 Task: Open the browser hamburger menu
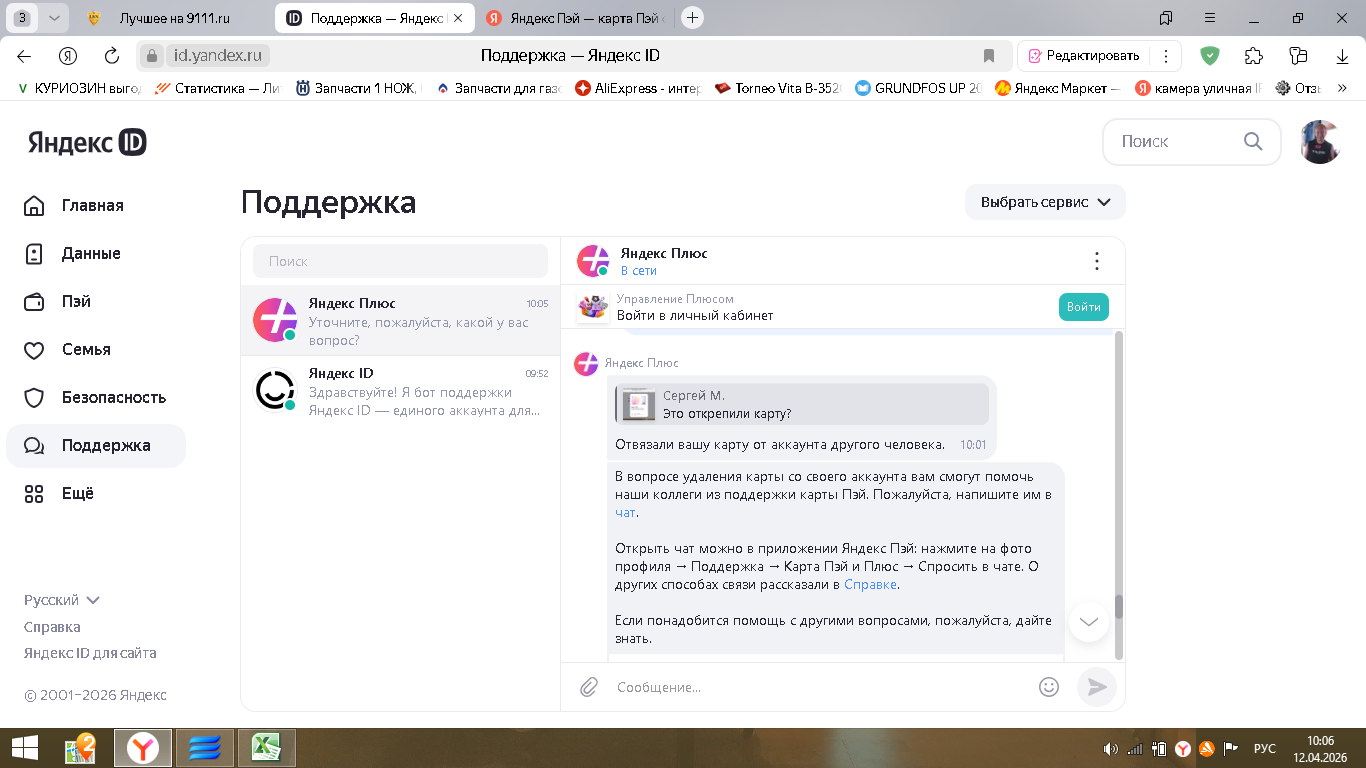(1210, 18)
